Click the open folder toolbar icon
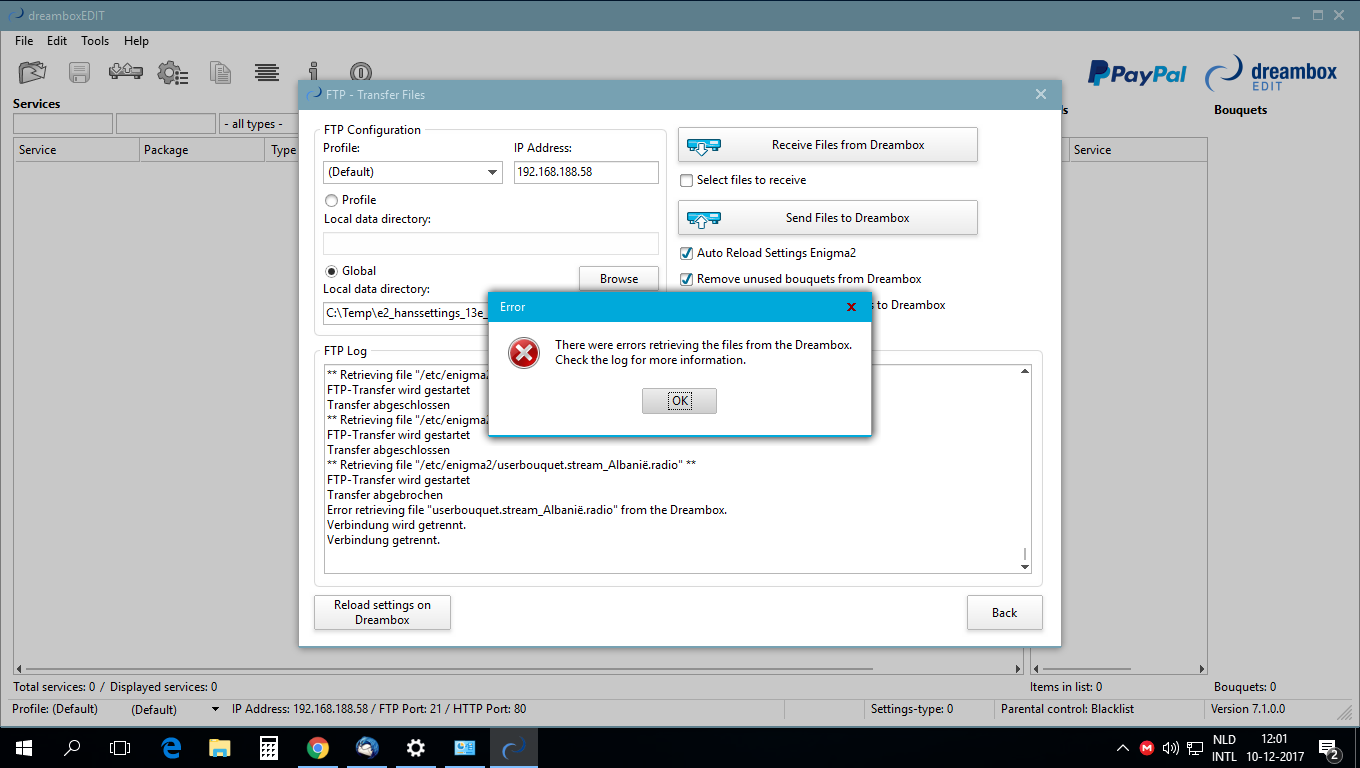The width and height of the screenshot is (1360, 768). click(33, 73)
